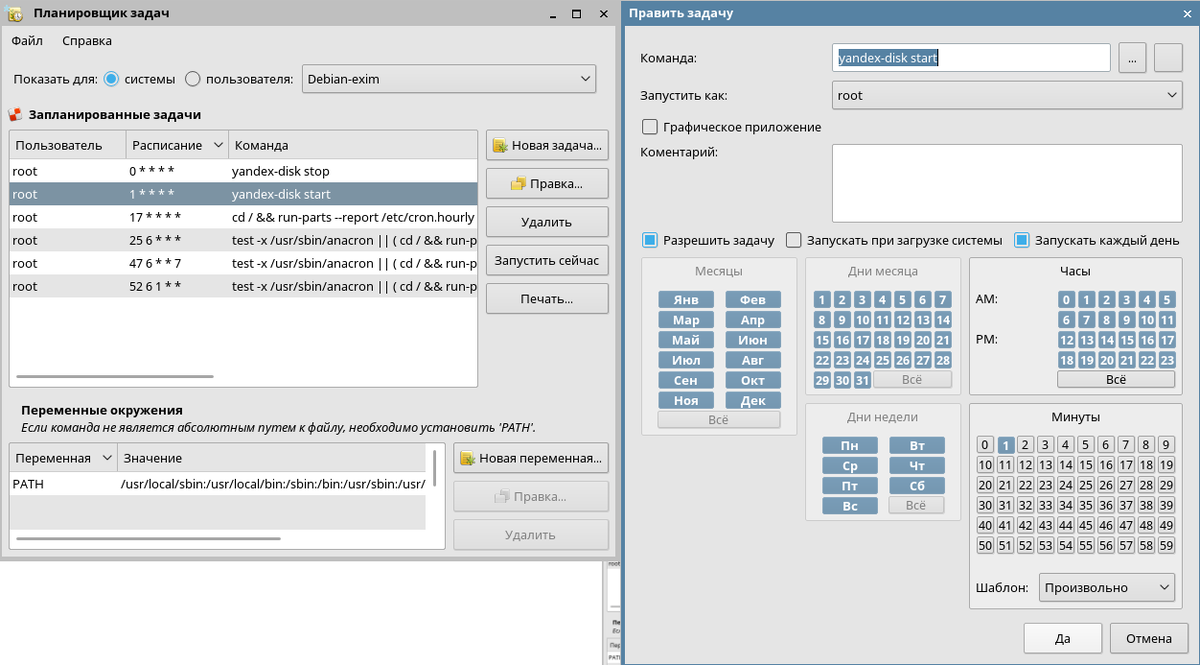
Task: Click the Значение column header
Action: pyautogui.click(x=270, y=458)
